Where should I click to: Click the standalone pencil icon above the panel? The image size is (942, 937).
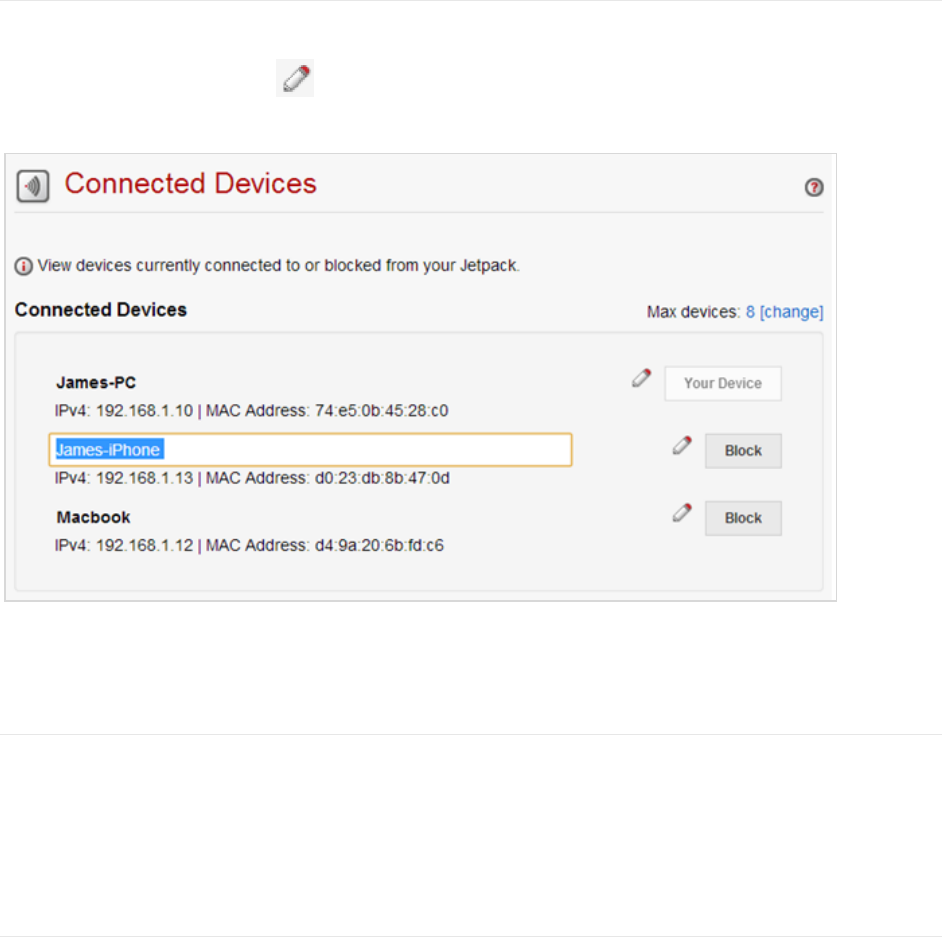pyautogui.click(x=296, y=79)
